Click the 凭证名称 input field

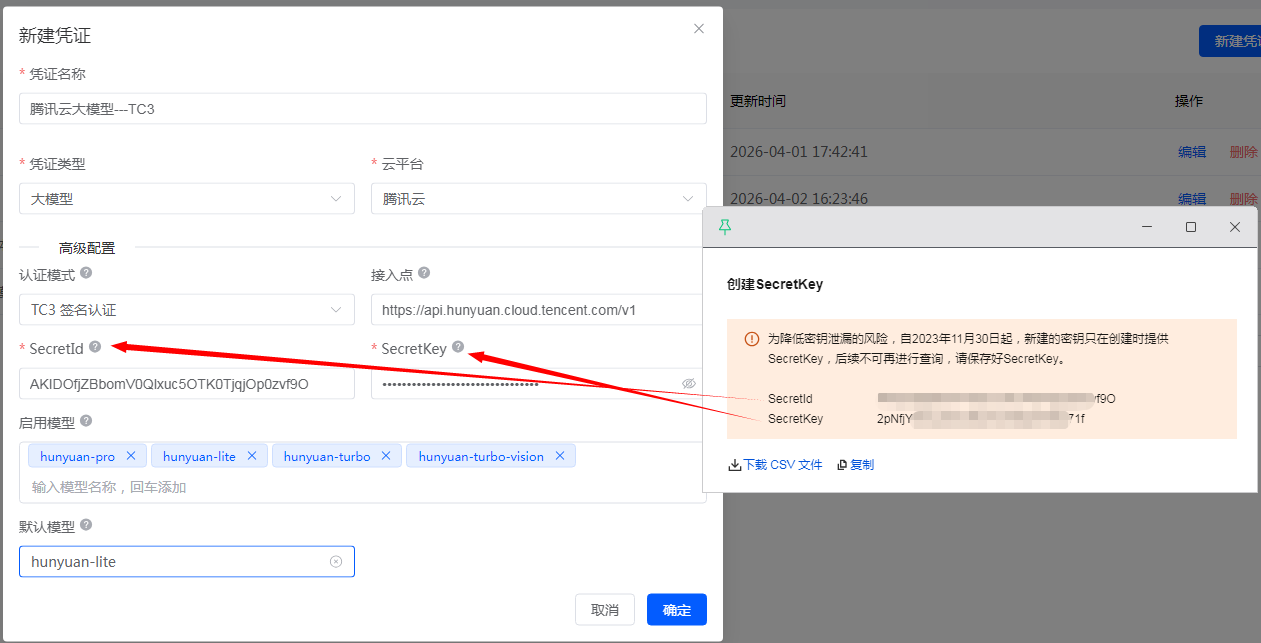pos(363,109)
